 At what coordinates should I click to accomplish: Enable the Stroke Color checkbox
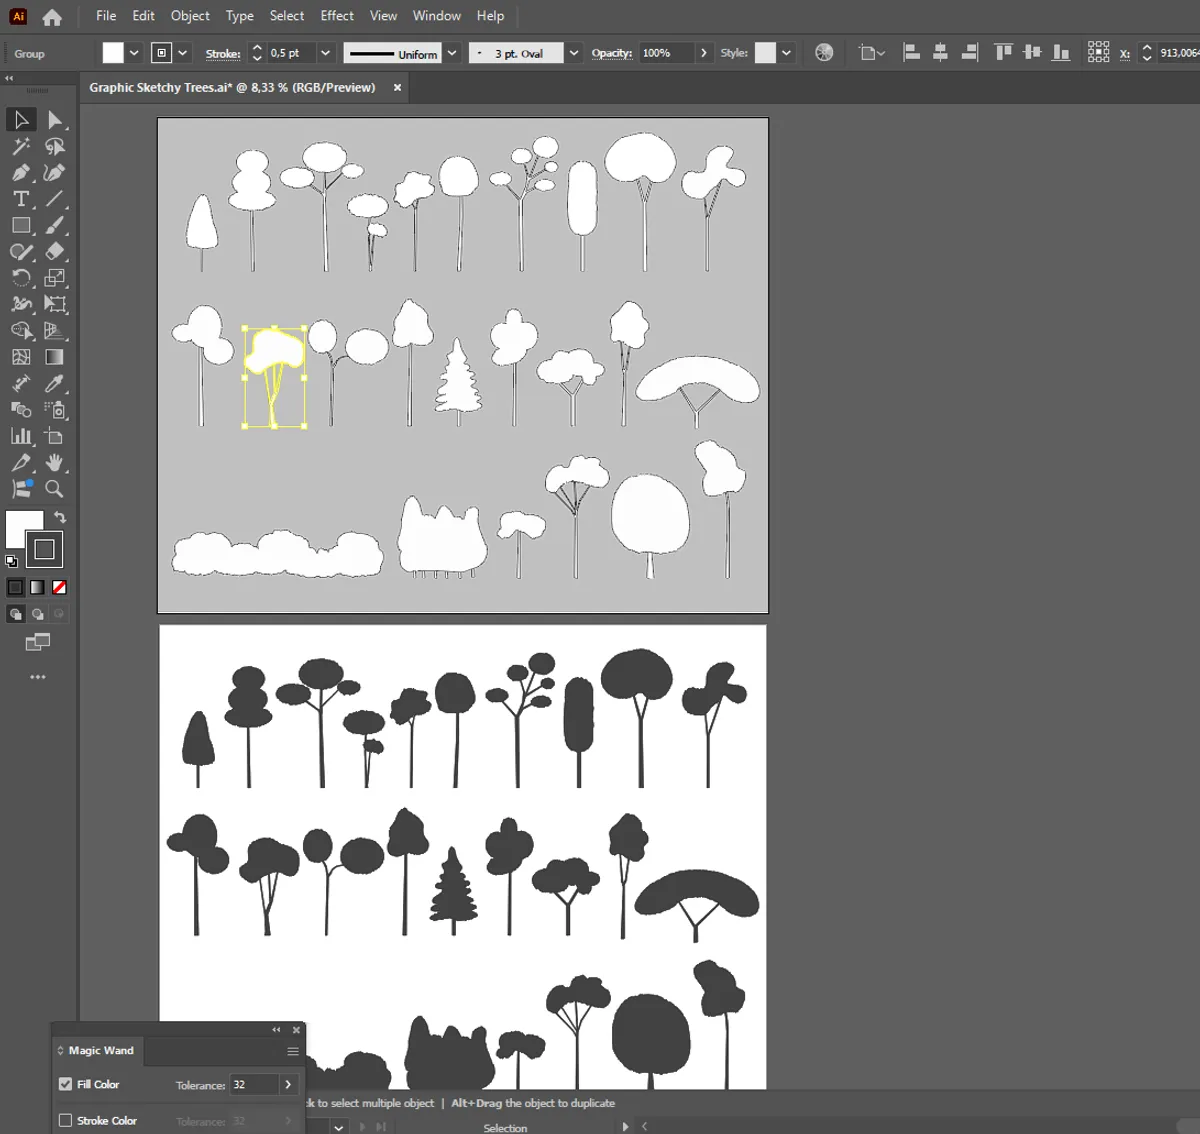[x=66, y=1120]
